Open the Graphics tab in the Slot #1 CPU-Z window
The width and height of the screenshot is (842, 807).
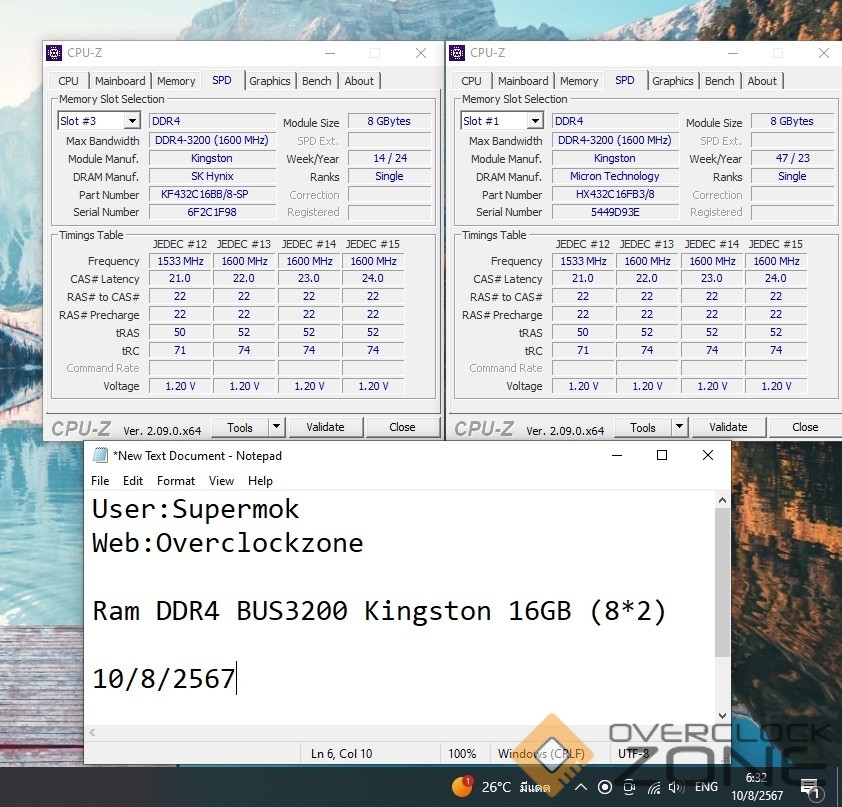coord(673,81)
